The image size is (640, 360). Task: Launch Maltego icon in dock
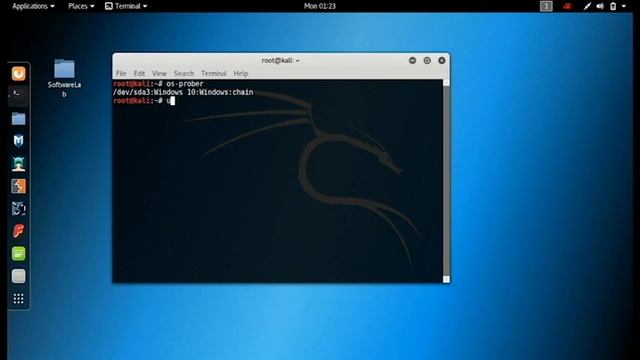(x=18, y=209)
